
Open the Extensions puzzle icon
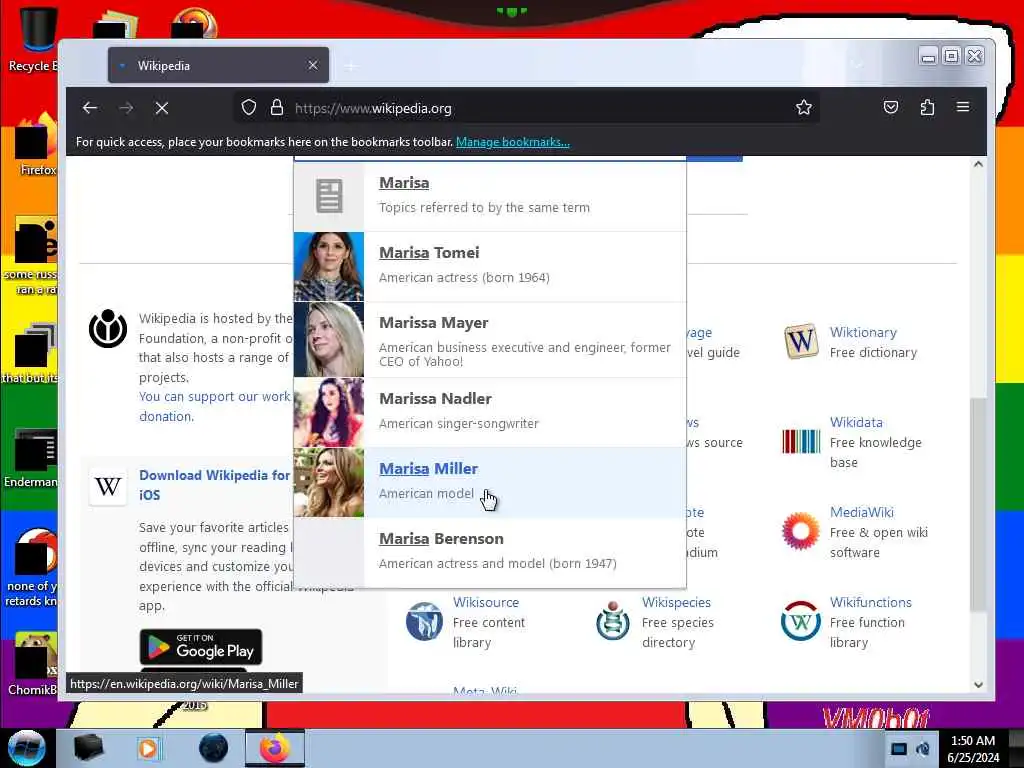(x=927, y=107)
